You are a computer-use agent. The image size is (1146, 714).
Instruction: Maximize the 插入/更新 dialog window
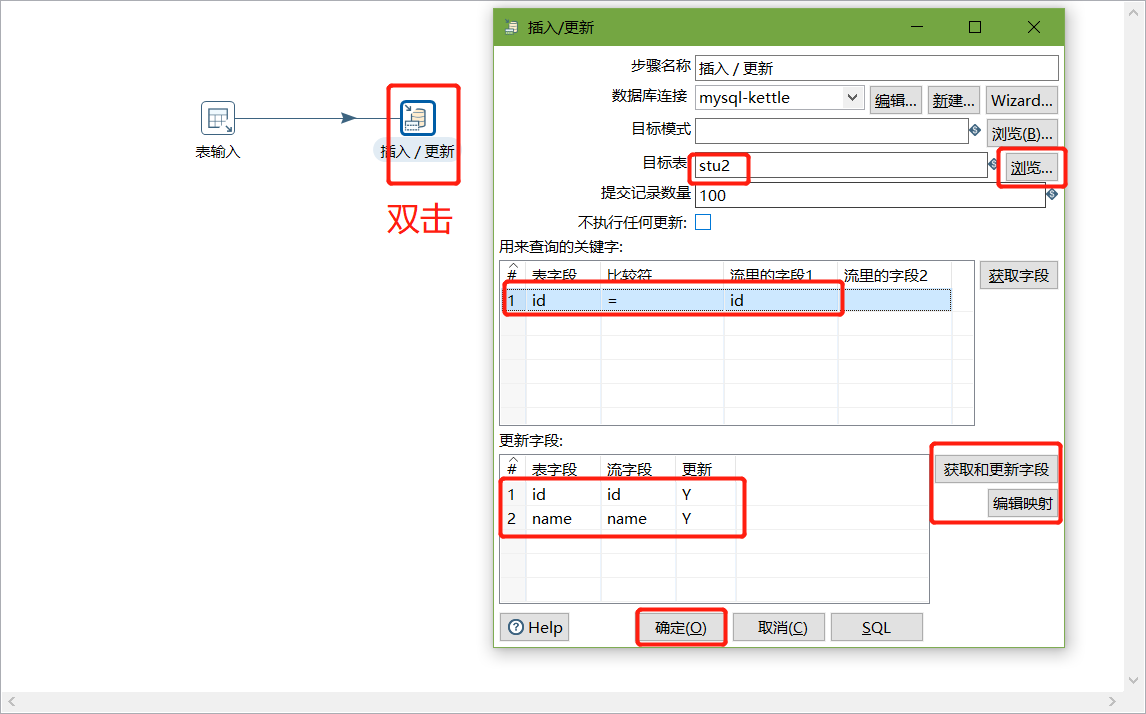point(975,27)
